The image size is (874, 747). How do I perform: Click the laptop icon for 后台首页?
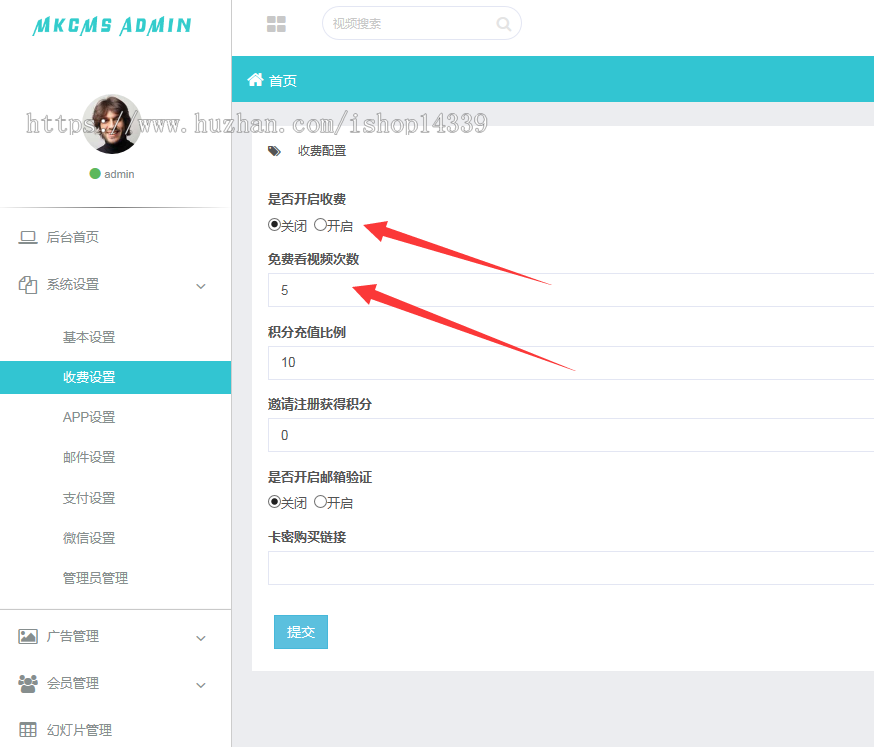tap(28, 237)
